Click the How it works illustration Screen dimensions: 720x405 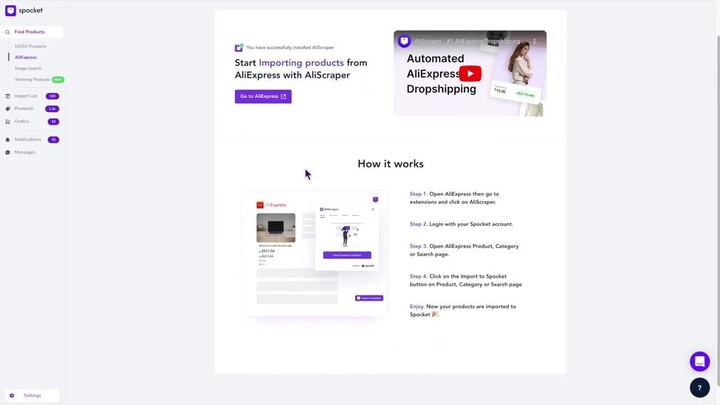click(314, 252)
